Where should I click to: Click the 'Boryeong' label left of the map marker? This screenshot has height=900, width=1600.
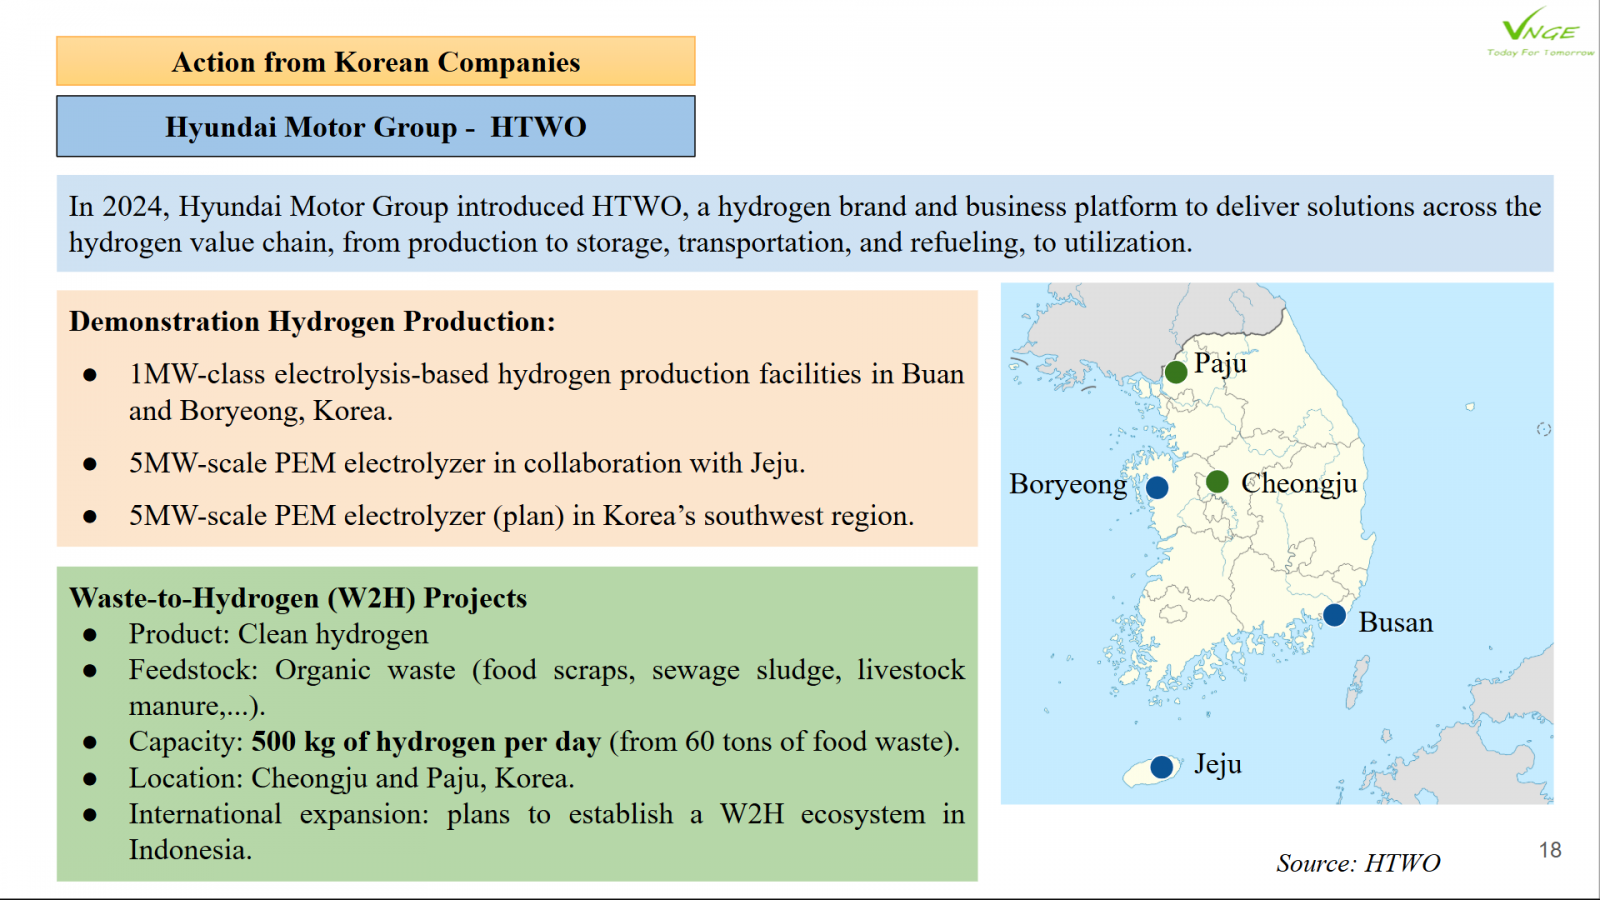click(1067, 484)
